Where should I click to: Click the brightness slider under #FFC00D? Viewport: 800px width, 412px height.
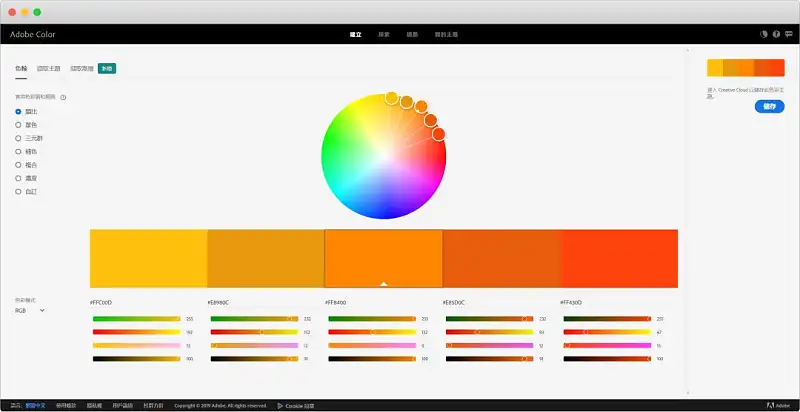coord(137,358)
